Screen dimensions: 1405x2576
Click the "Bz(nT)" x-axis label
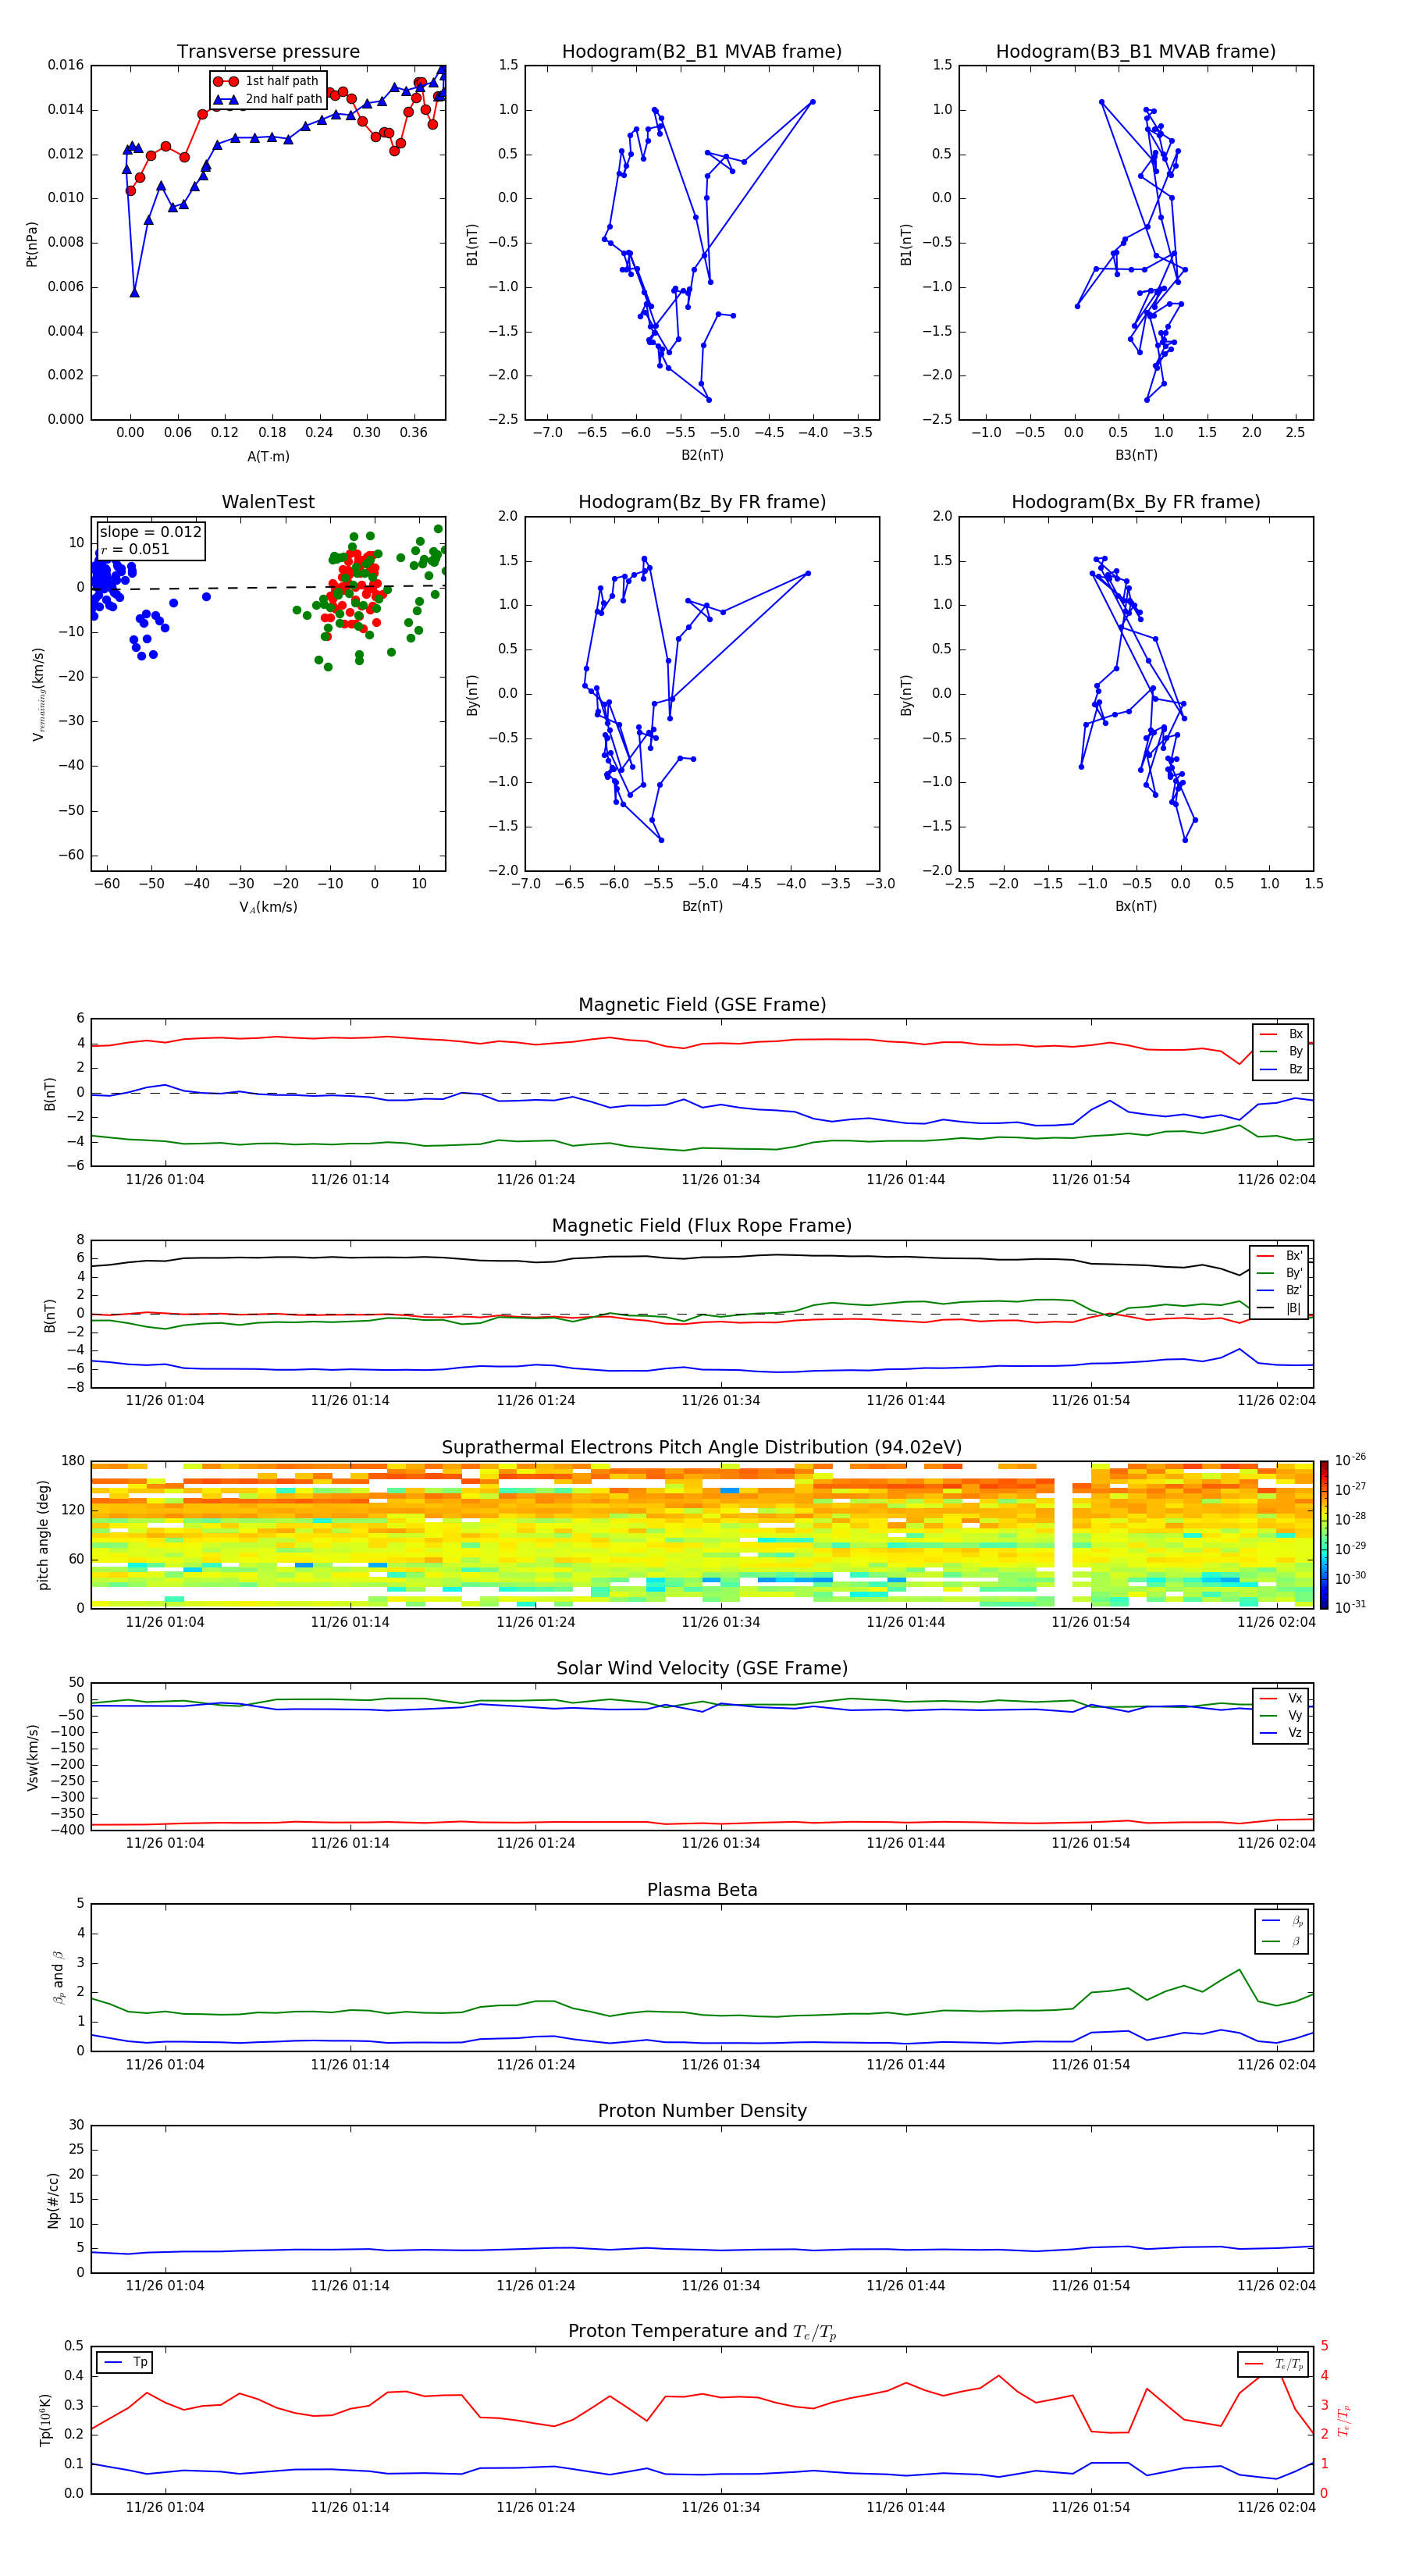(702, 906)
